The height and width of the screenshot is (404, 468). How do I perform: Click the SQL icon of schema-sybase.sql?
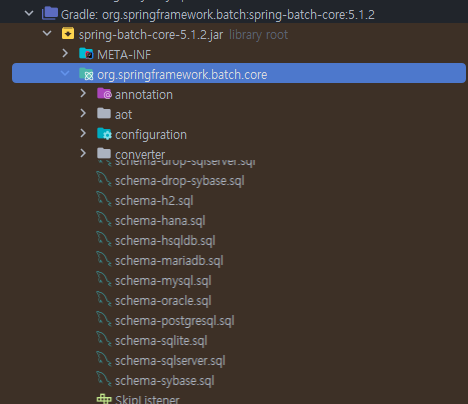click(x=104, y=379)
